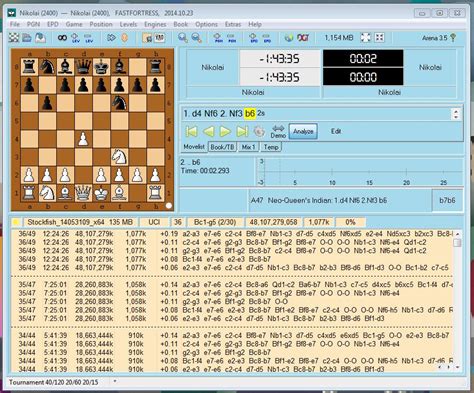Click the Stockfish engine name field

click(x=80, y=222)
